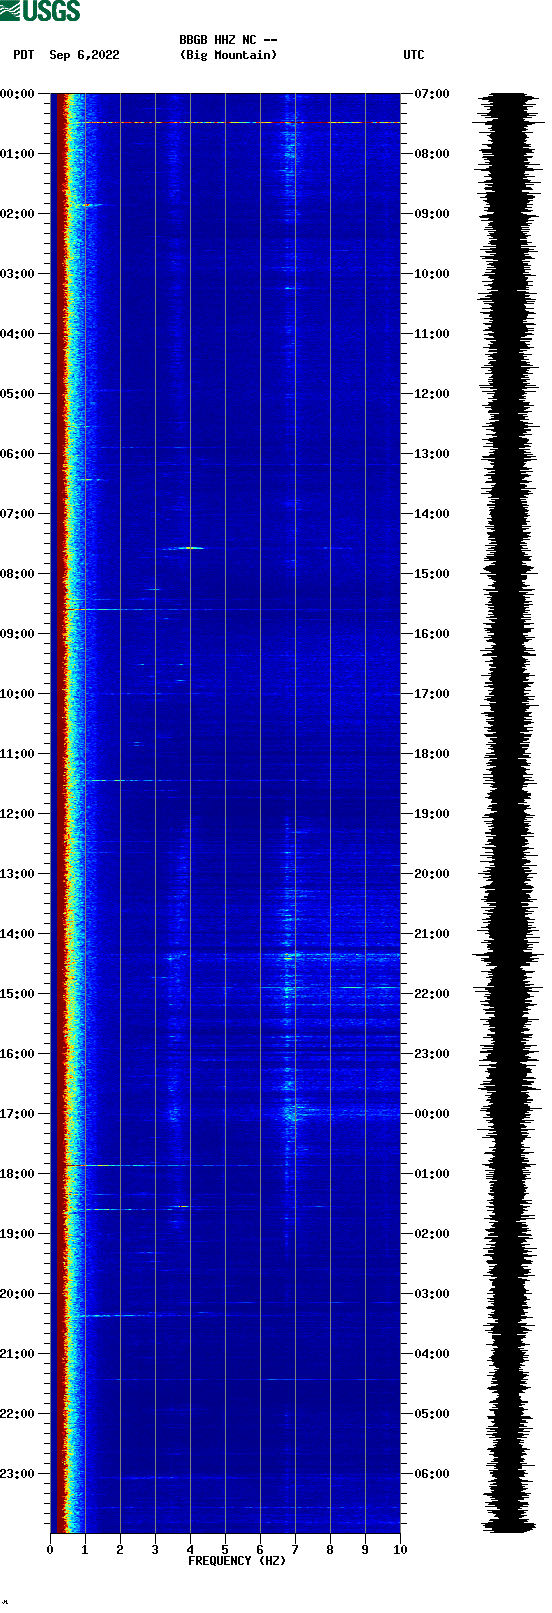Image resolution: width=552 pixels, height=1613 pixels.
Task: Click the PDT time label '13:00' on left axis
Action: [x=17, y=874]
